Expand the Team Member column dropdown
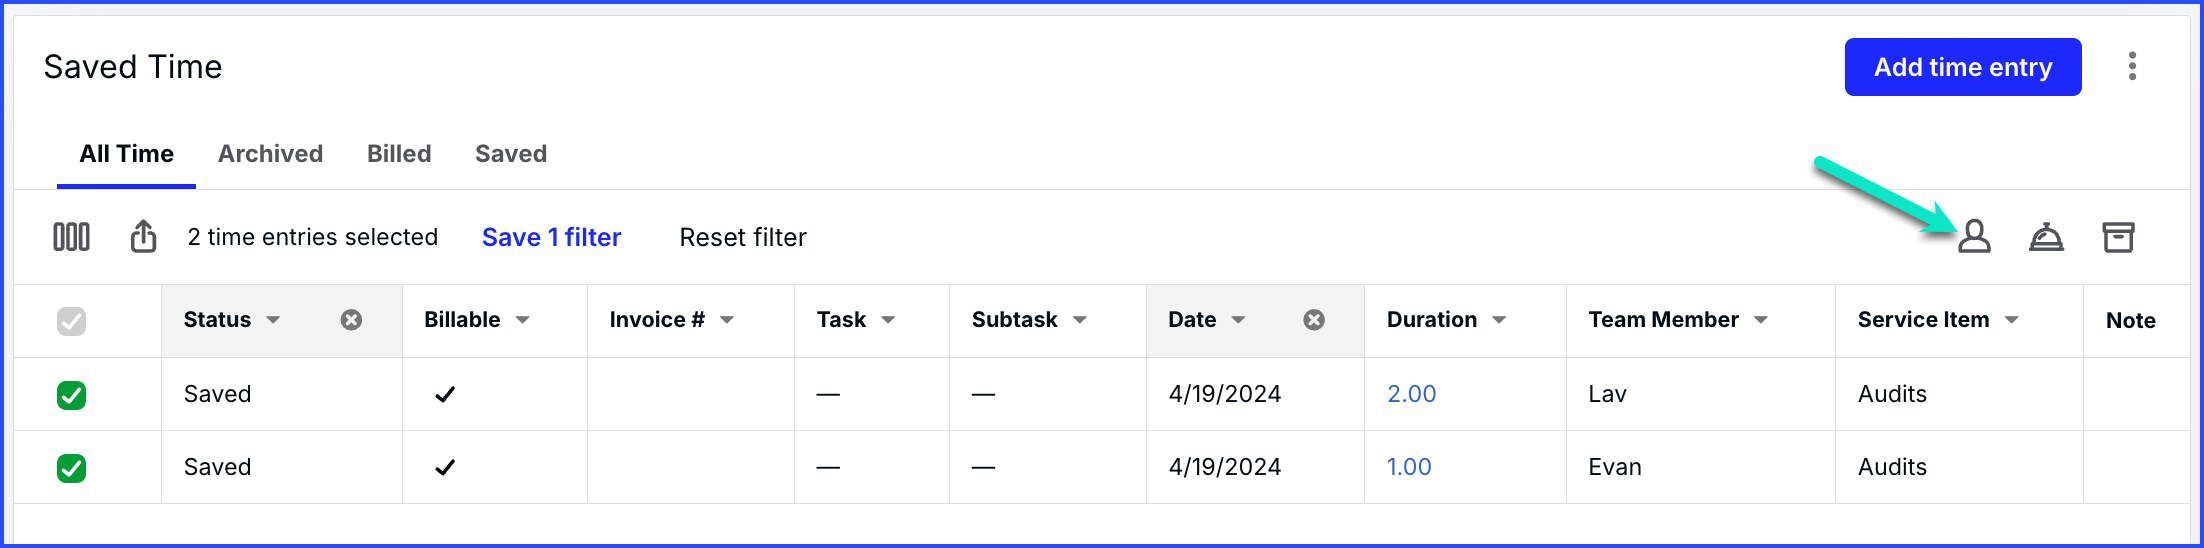Viewport: 2204px width, 548px height. click(x=1761, y=320)
